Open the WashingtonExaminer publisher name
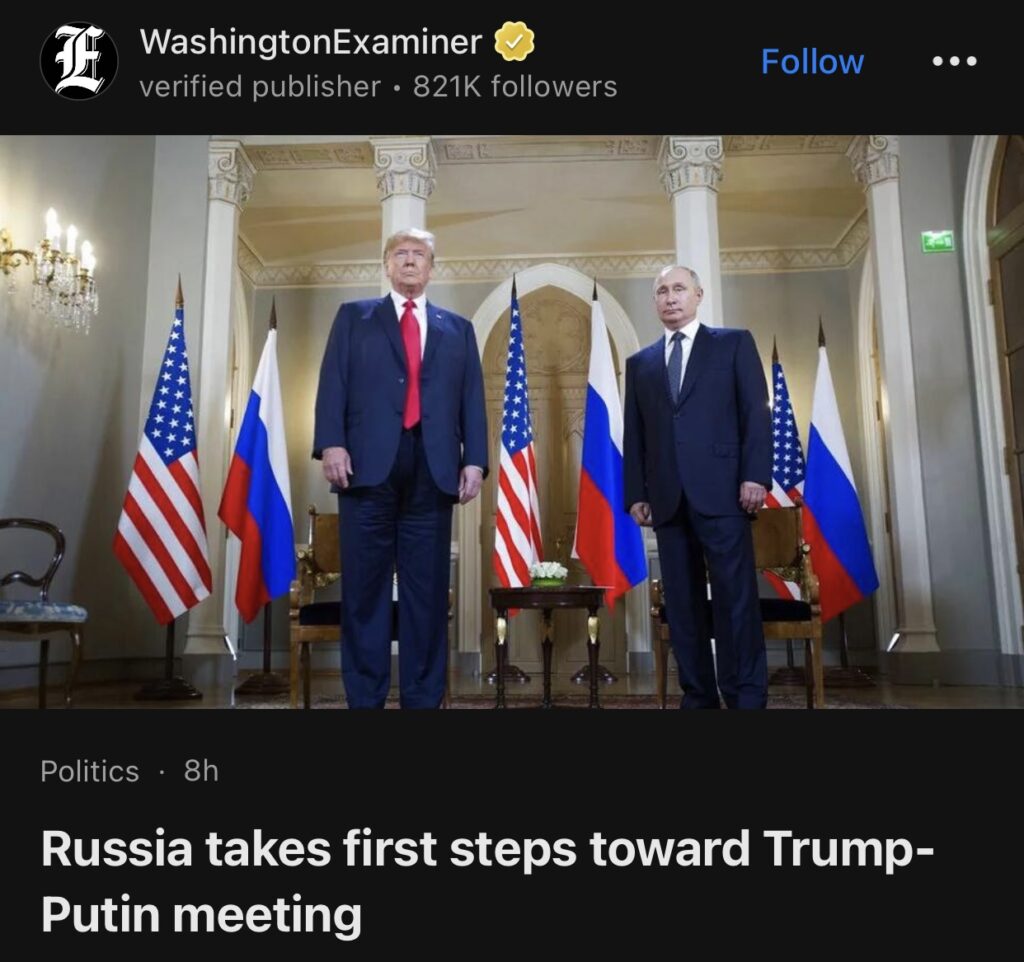The image size is (1024, 962). pyautogui.click(x=311, y=42)
